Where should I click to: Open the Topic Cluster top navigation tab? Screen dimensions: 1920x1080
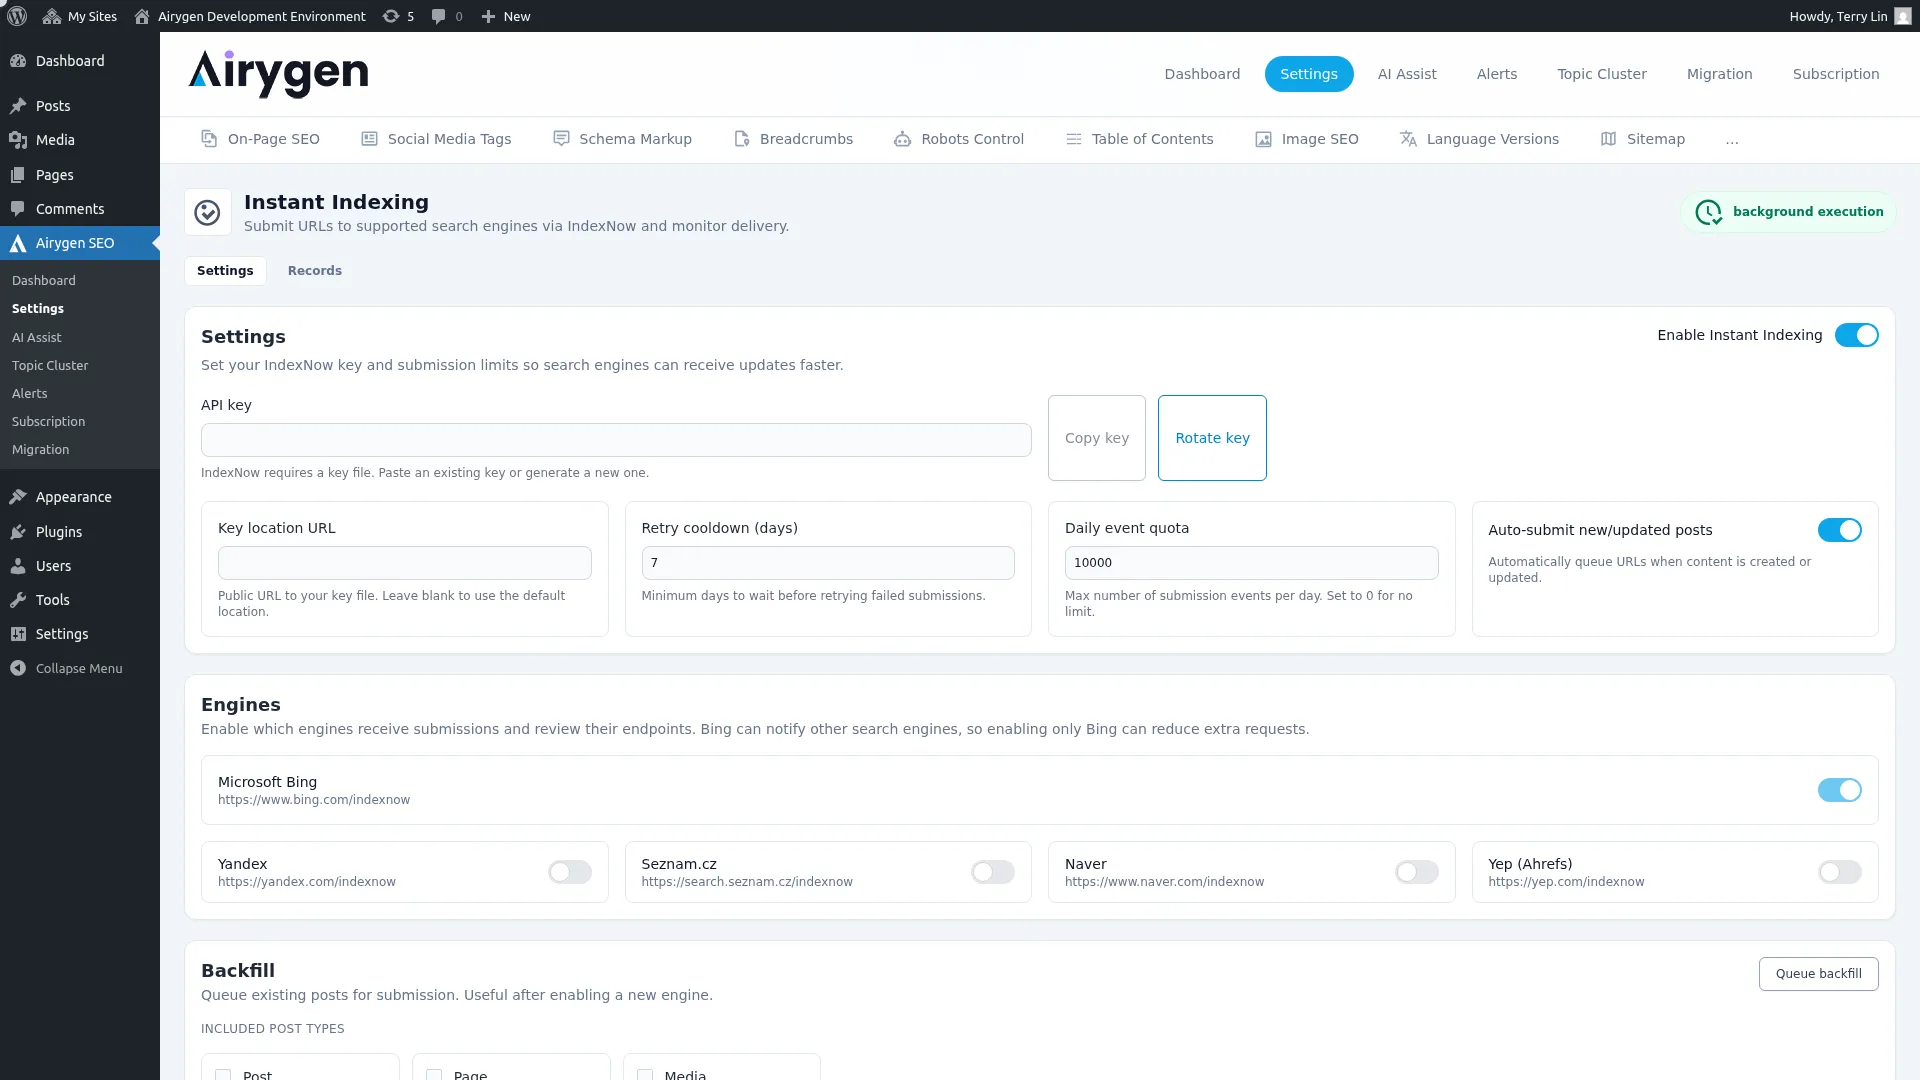(1602, 74)
